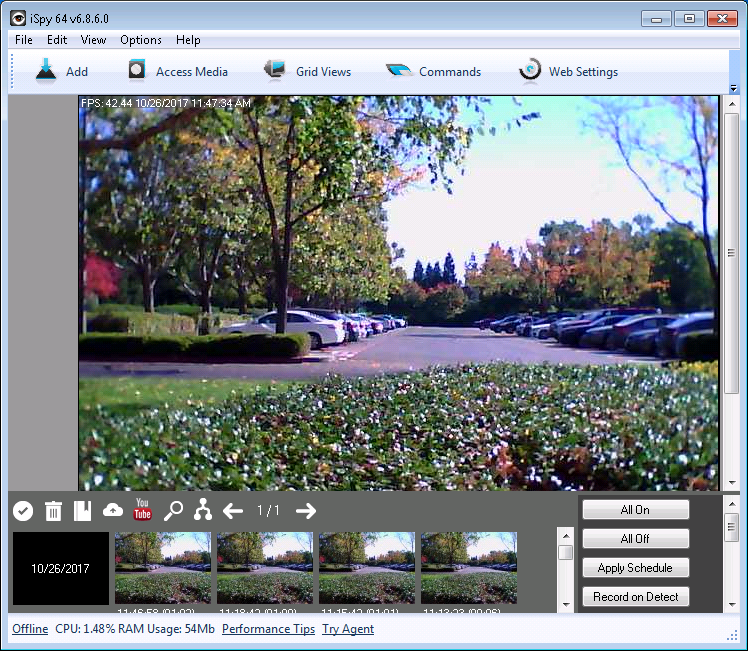Select the 10/26/2017 date thumbnail
The width and height of the screenshot is (748, 651).
(x=60, y=568)
